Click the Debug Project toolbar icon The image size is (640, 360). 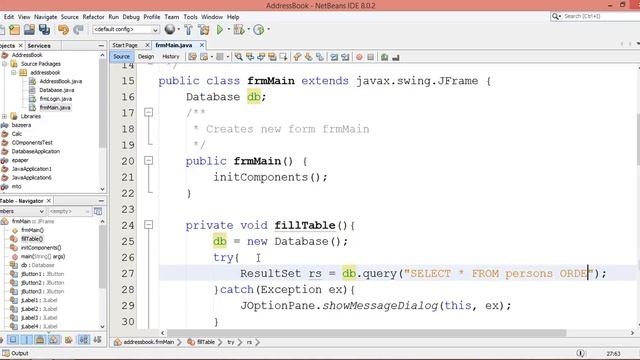click(x=239, y=30)
